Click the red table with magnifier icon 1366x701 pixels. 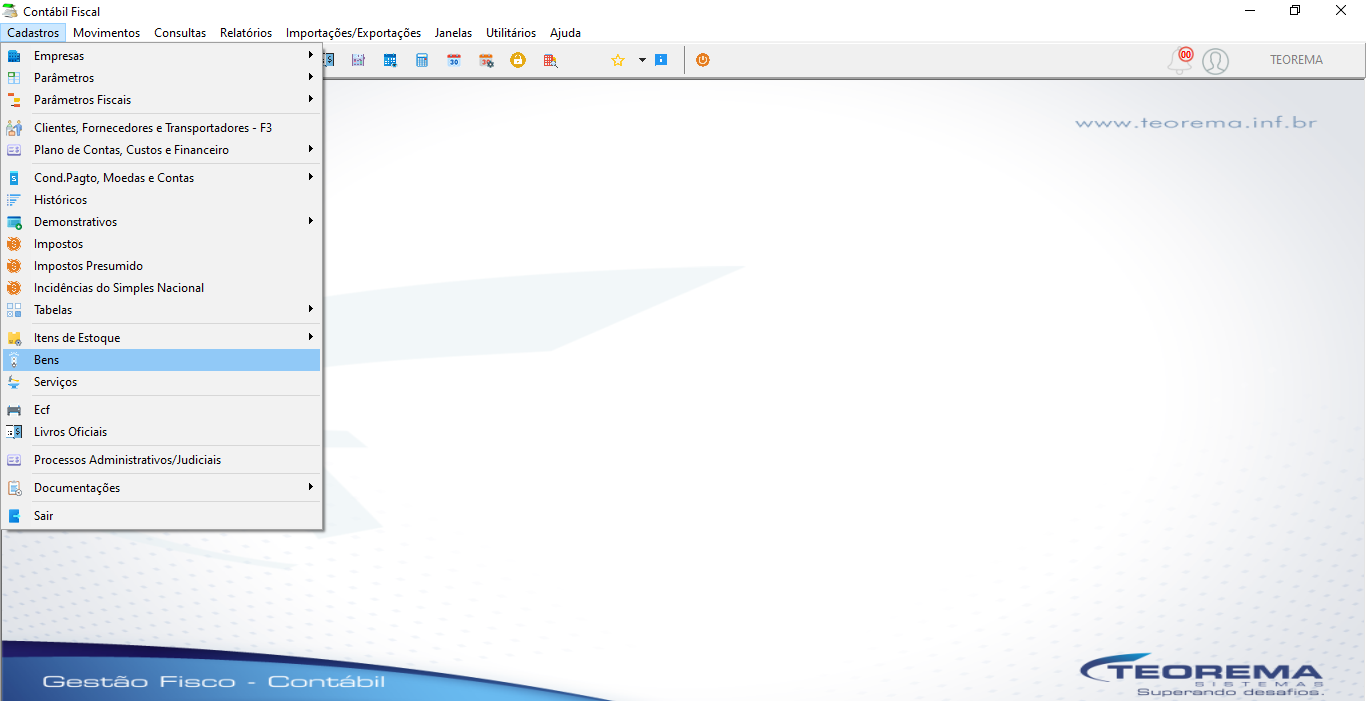[550, 60]
